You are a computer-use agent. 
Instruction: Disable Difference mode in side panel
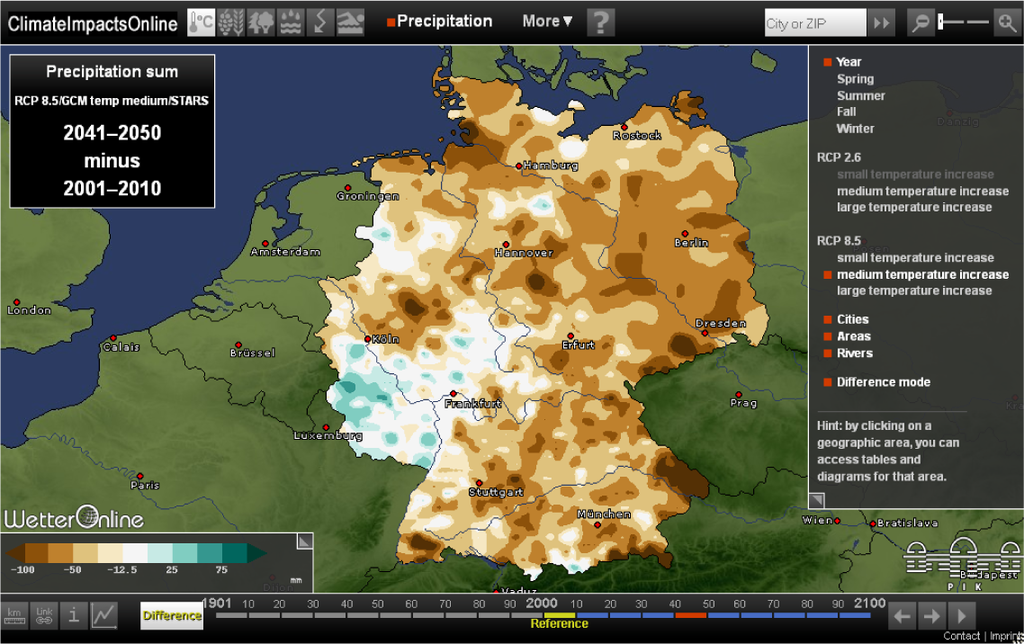(x=828, y=382)
